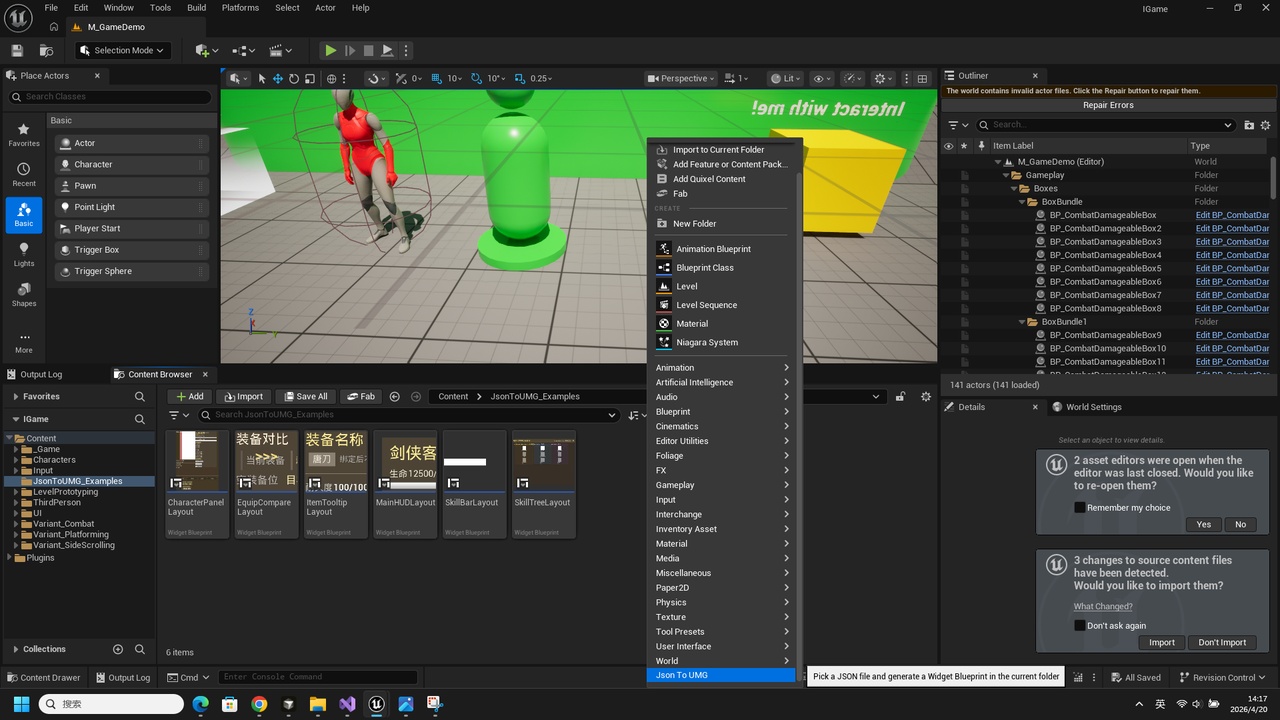Select the Shapes category in Place Actors
Viewport: 1280px width, 720px height.
pos(24,295)
